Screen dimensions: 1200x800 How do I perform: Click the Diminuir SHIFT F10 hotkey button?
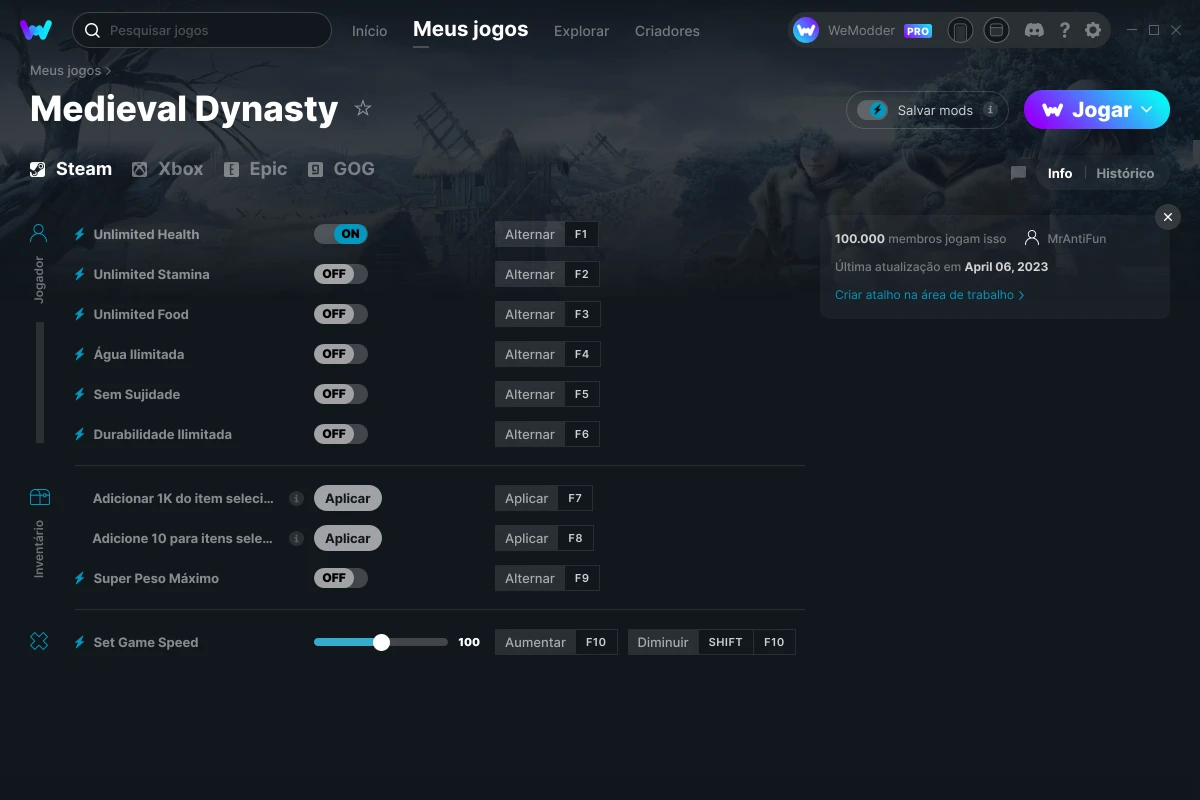click(712, 642)
